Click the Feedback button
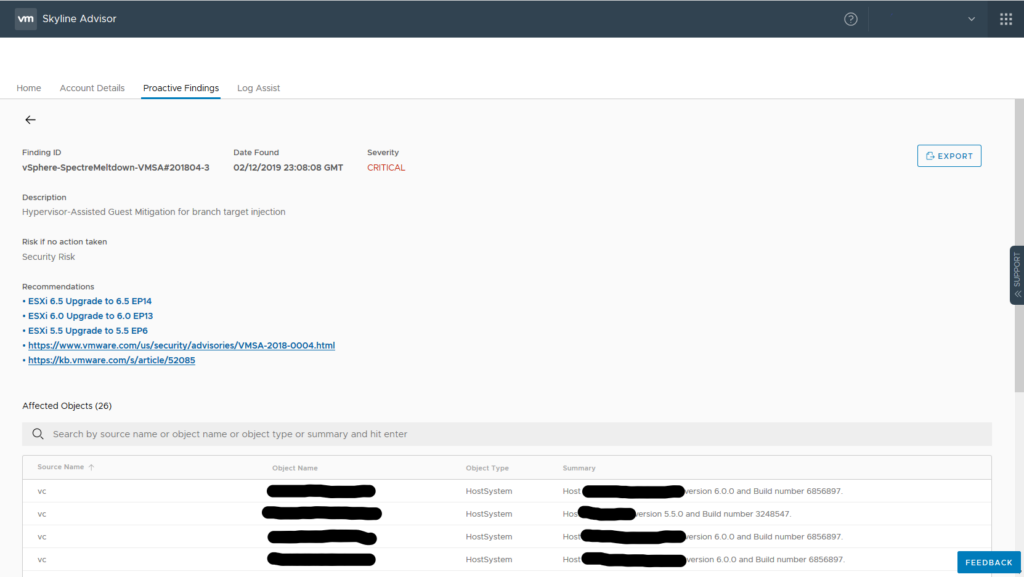 tap(989, 562)
